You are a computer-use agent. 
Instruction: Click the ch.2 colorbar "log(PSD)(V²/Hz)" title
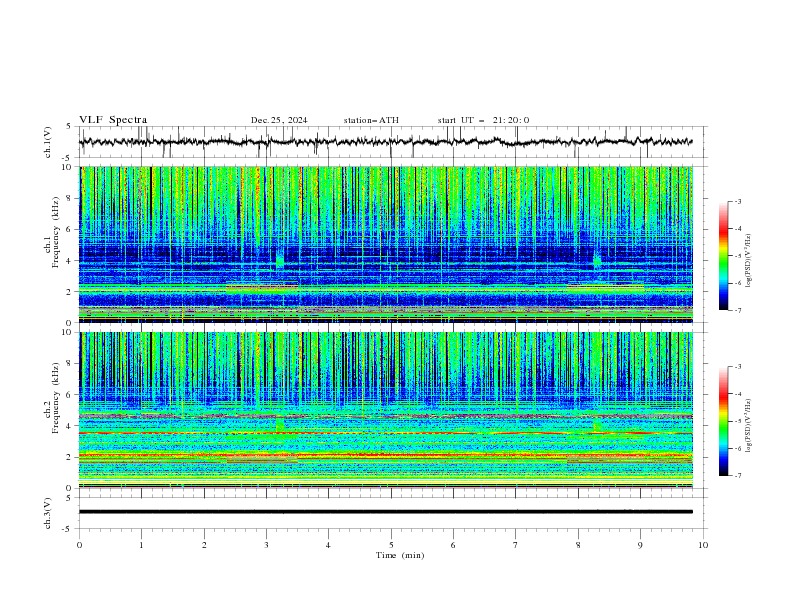pos(748,426)
